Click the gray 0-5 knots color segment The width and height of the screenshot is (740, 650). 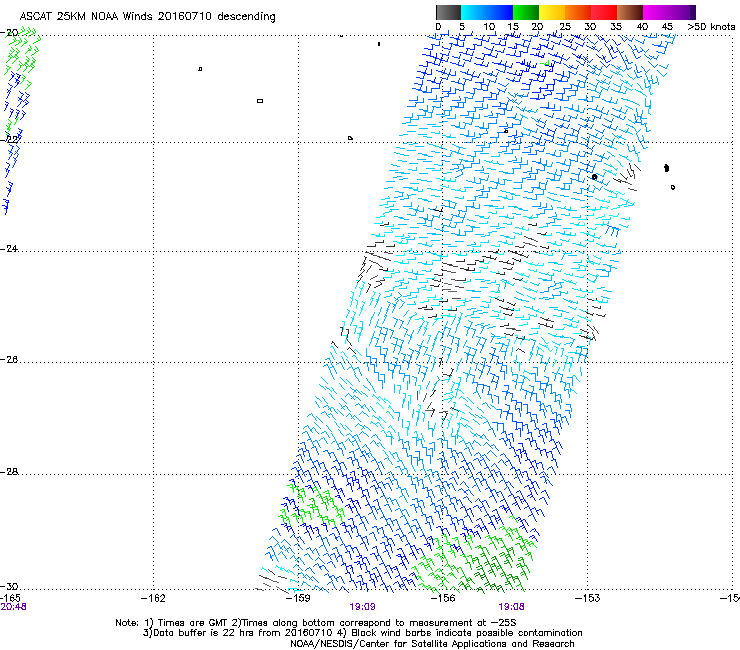point(448,12)
